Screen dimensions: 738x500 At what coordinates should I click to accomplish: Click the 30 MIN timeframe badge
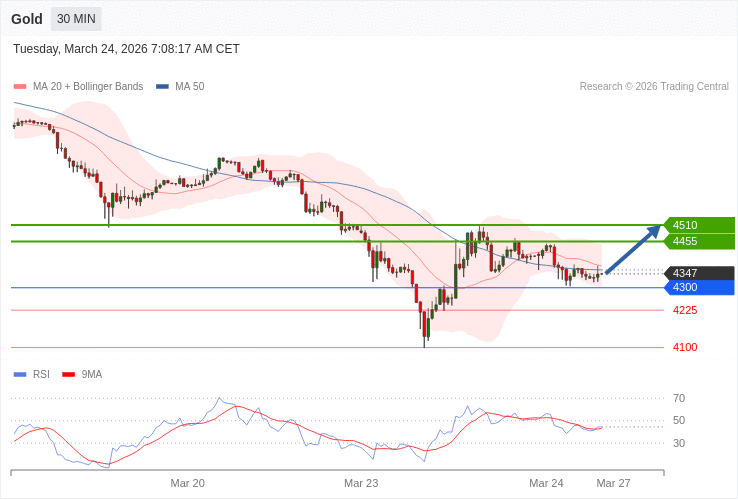coord(76,19)
